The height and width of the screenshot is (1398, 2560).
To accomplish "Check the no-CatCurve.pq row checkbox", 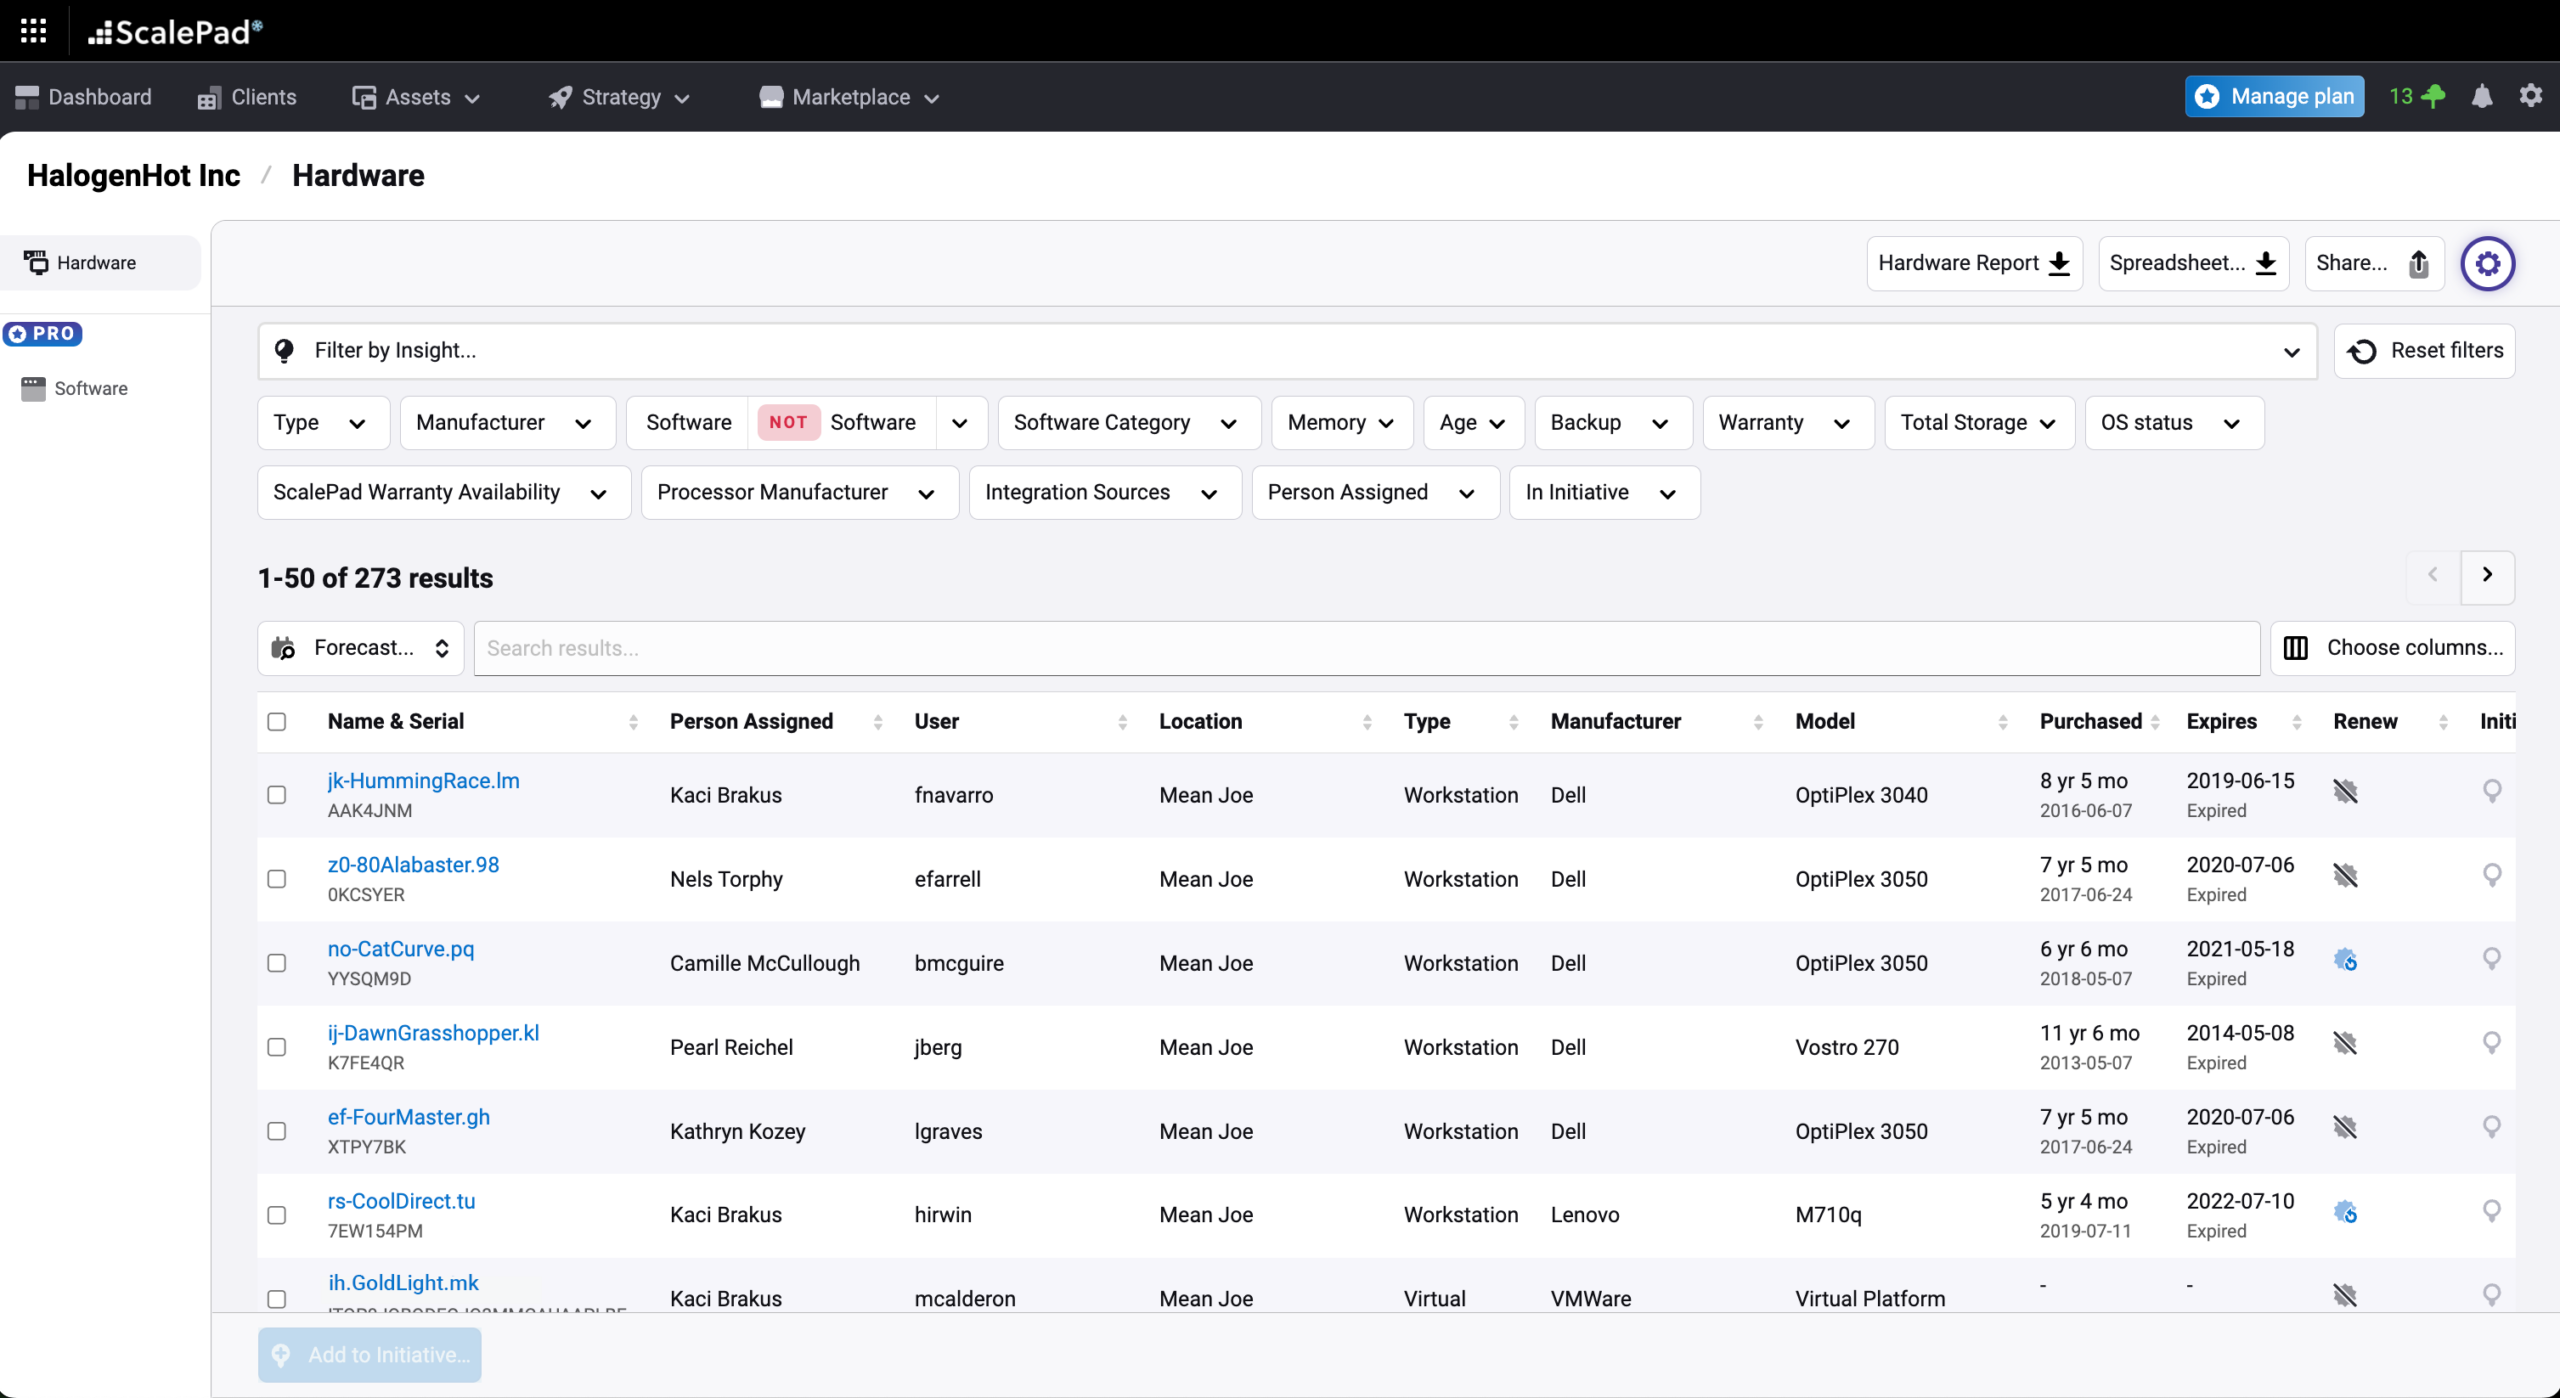I will click(277, 963).
